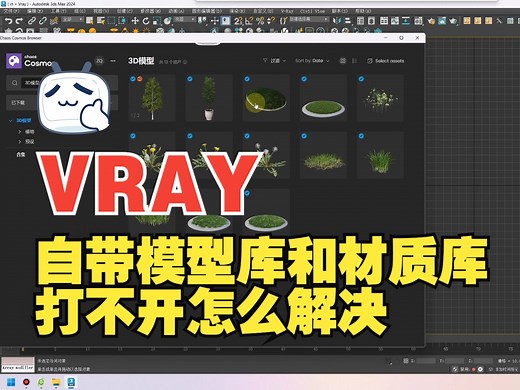Click the Windows Start button

pyautogui.click(x=11, y=382)
